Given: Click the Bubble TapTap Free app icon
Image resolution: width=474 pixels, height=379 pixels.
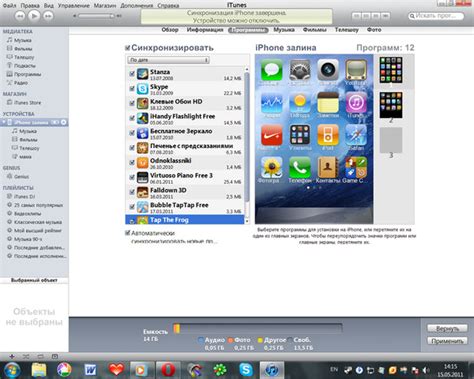Looking at the screenshot, I should 142,207.
